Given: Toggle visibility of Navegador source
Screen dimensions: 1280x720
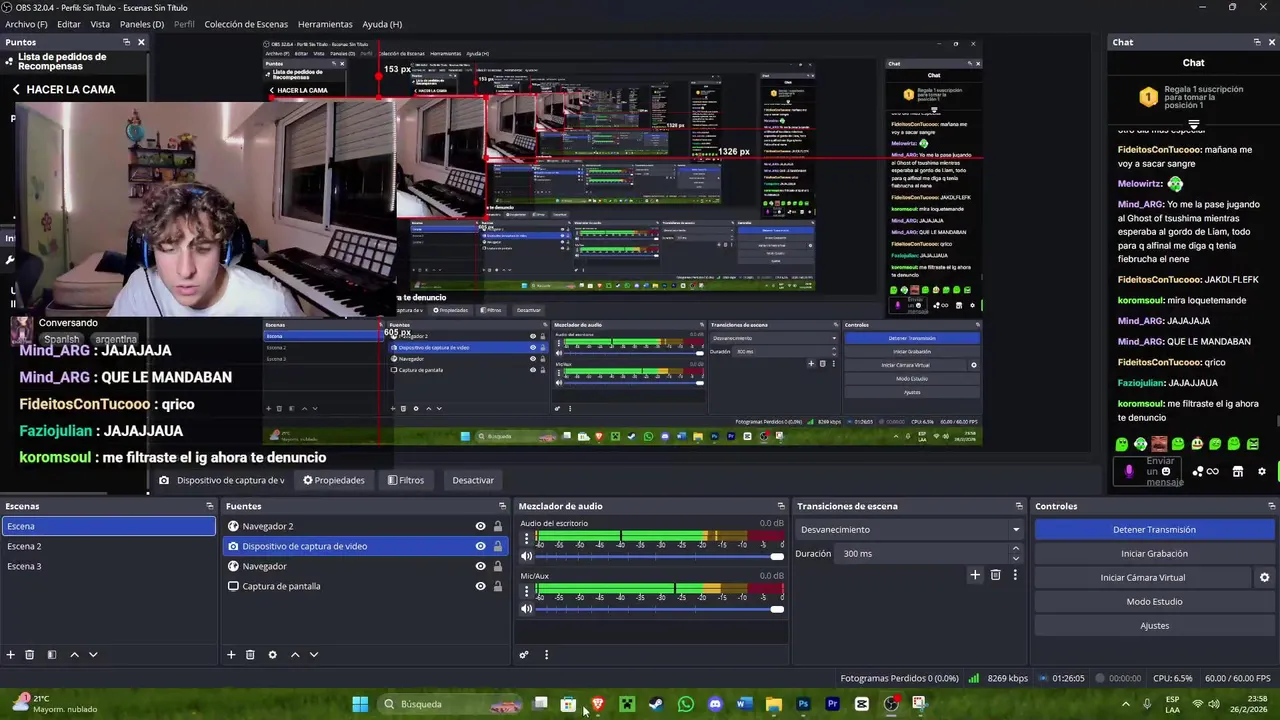Looking at the screenshot, I should click(x=480, y=566).
